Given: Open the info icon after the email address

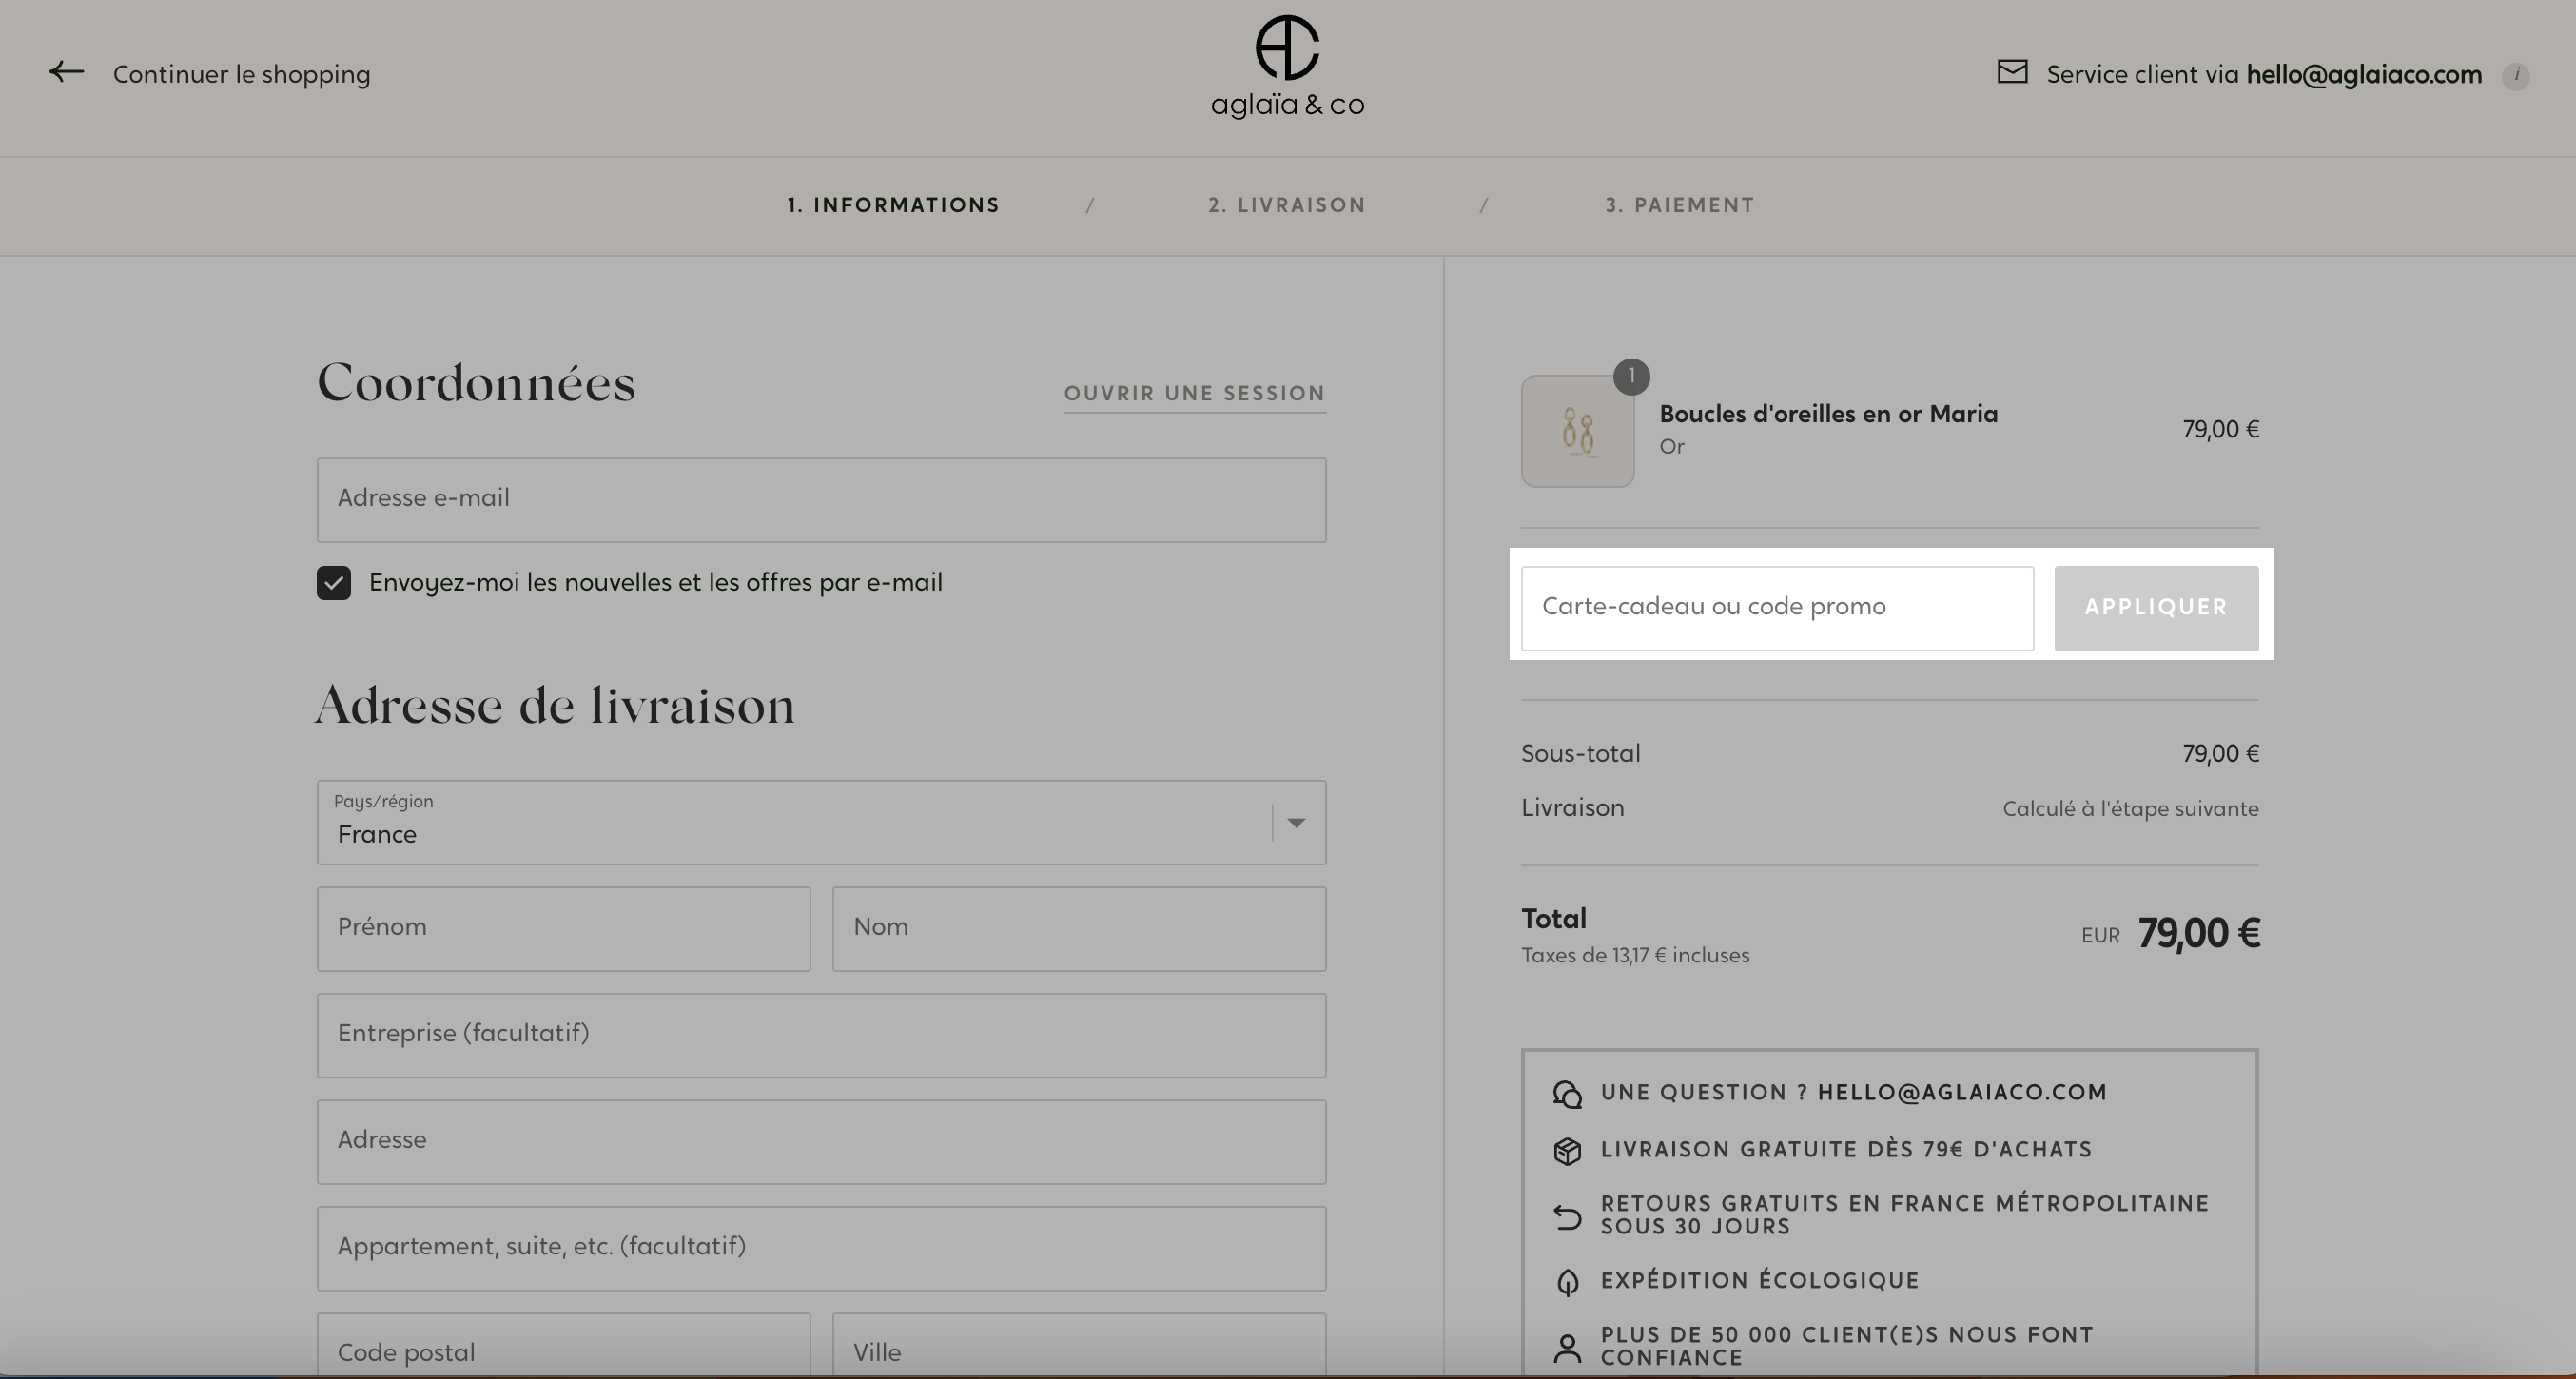Looking at the screenshot, I should click(x=2516, y=75).
